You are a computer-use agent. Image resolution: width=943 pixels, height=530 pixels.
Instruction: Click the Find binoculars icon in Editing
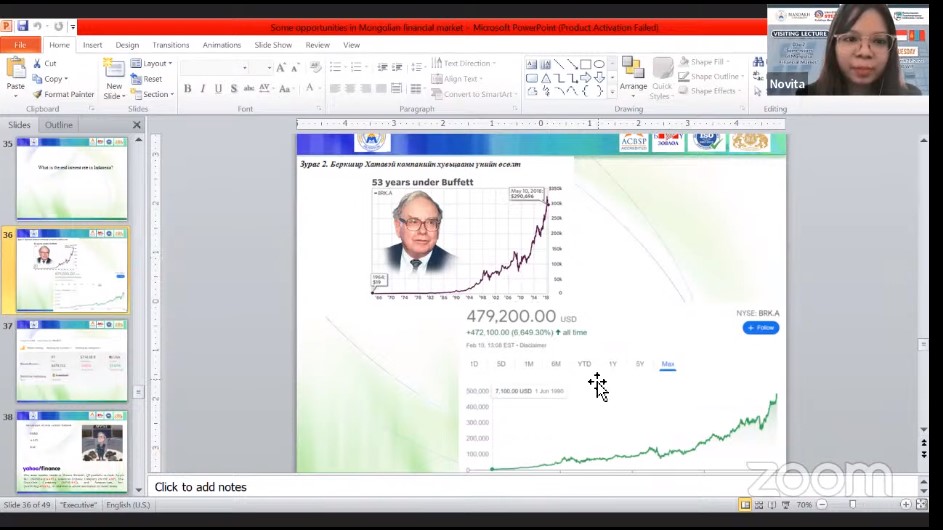click(x=758, y=63)
